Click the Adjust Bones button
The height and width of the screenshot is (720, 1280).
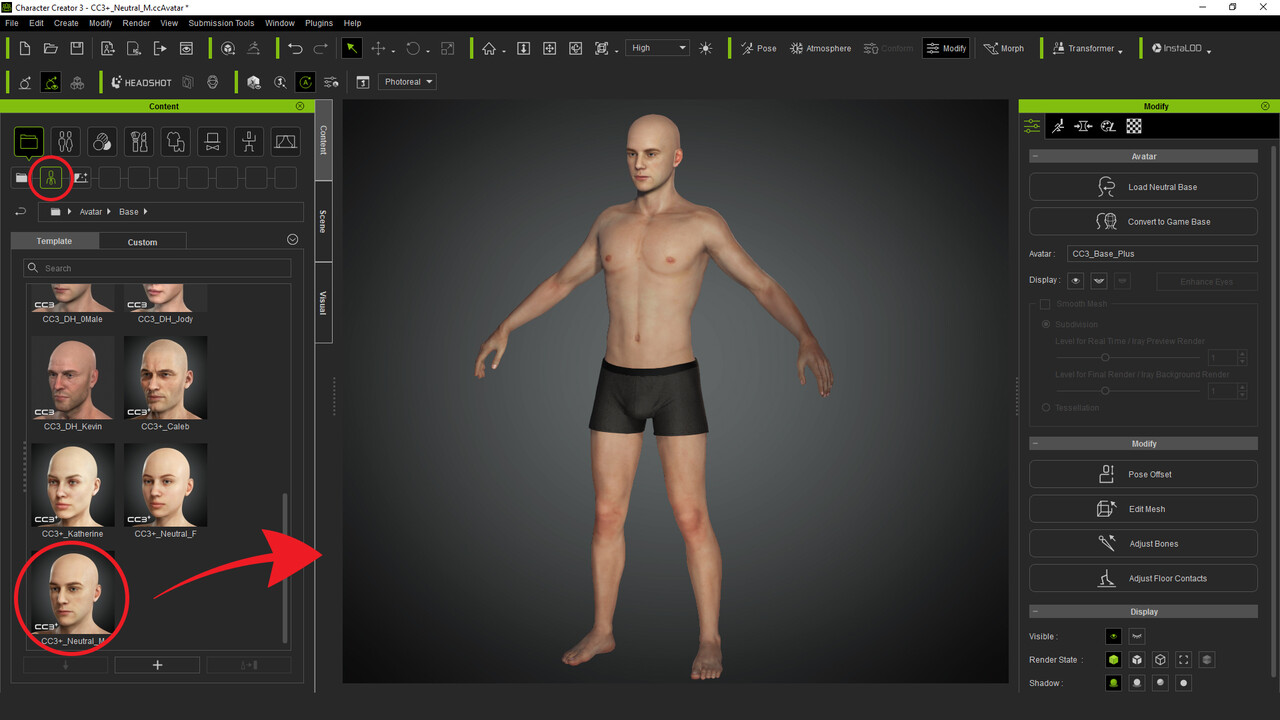pos(1143,543)
